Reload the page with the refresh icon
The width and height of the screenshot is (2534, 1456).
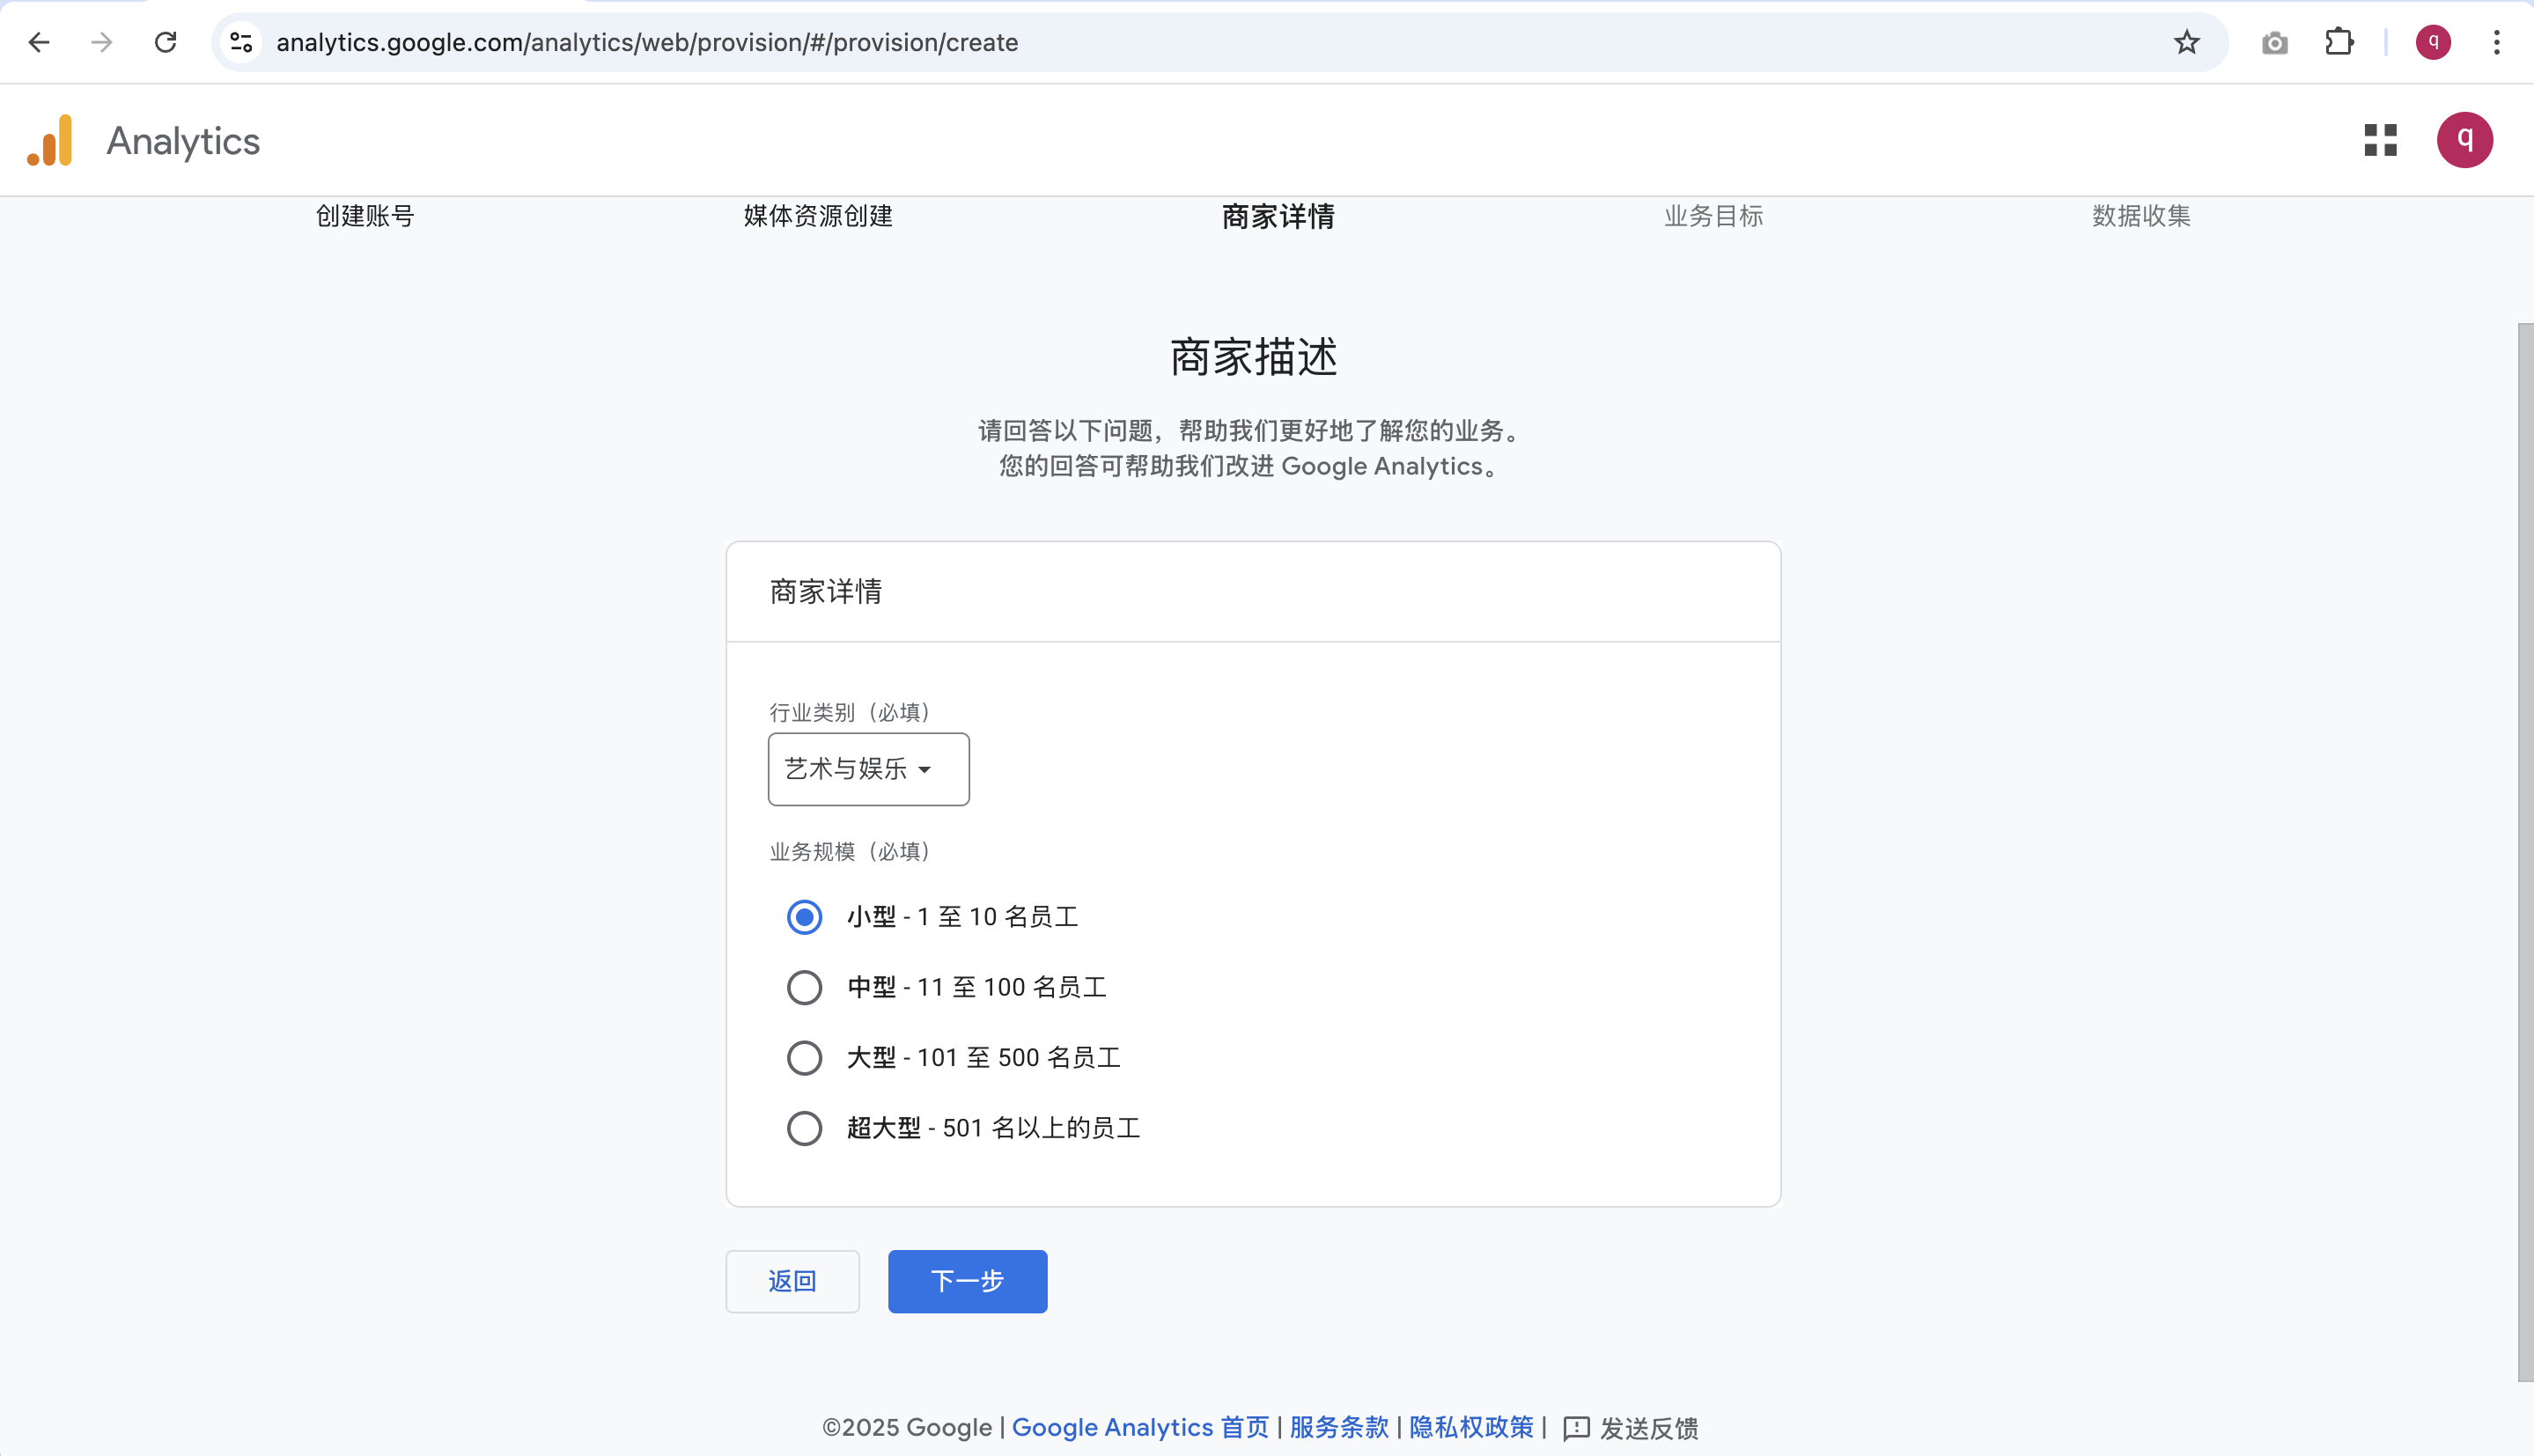tap(166, 42)
